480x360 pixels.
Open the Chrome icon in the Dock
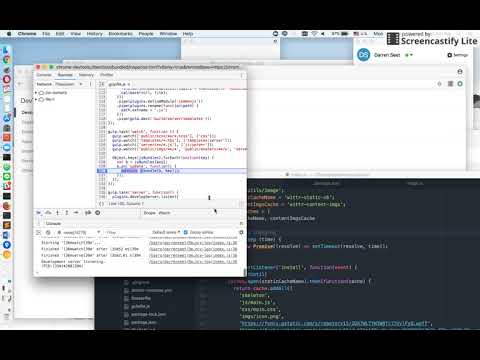pyautogui.click(x=6, y=60)
